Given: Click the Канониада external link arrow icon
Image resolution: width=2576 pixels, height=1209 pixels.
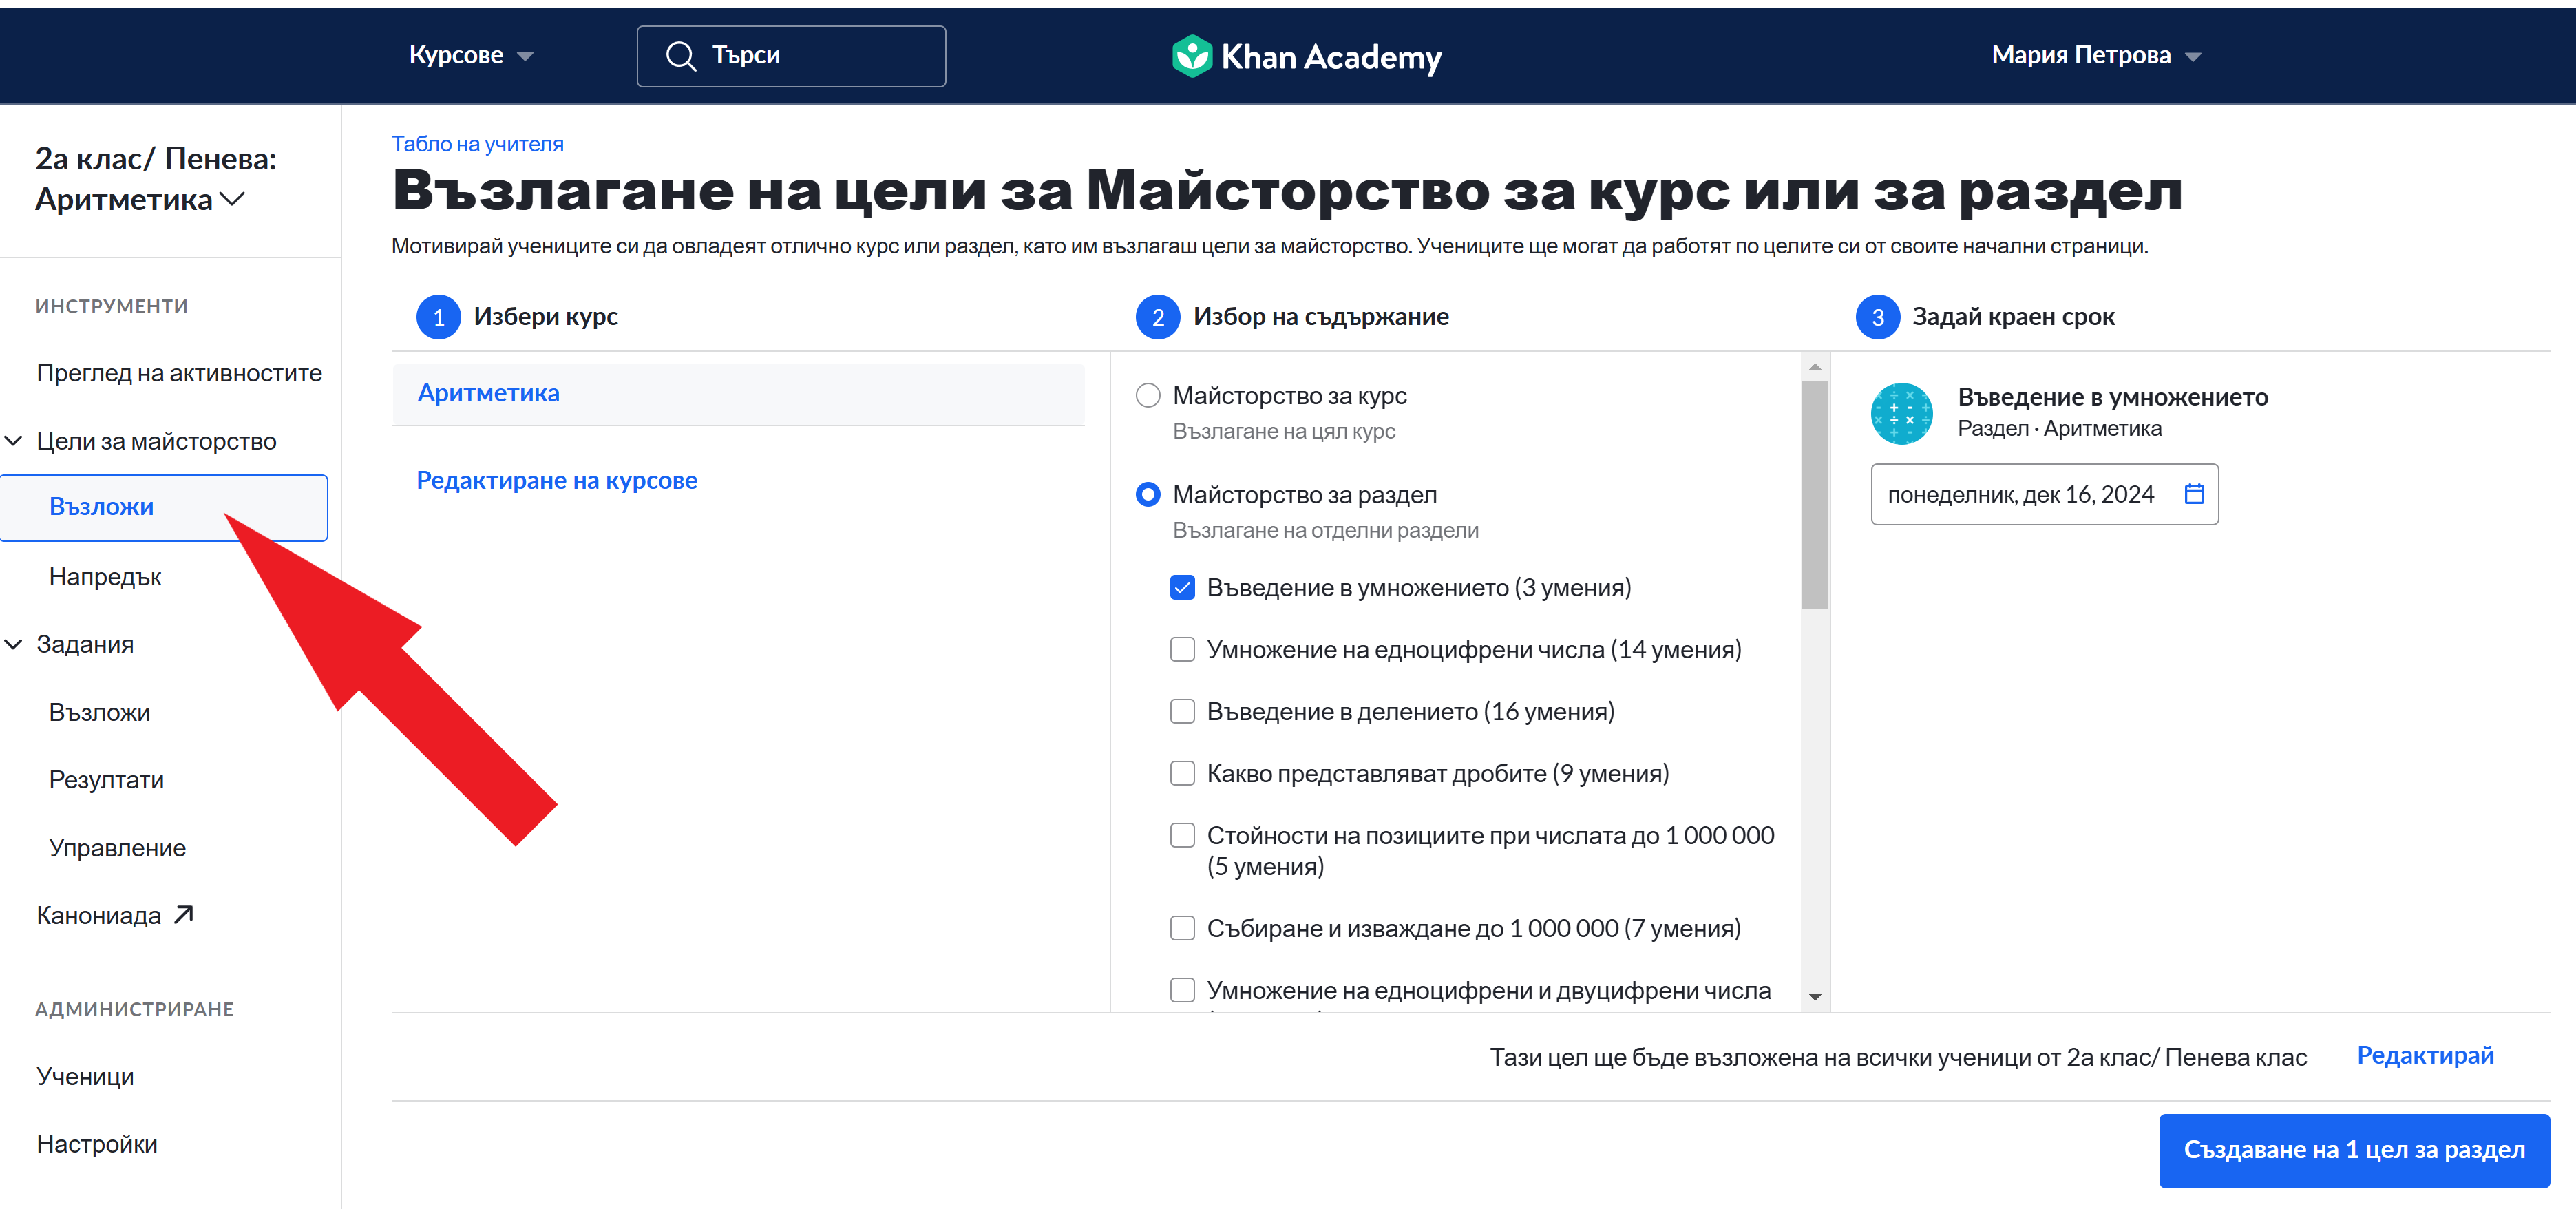Looking at the screenshot, I should 183,914.
